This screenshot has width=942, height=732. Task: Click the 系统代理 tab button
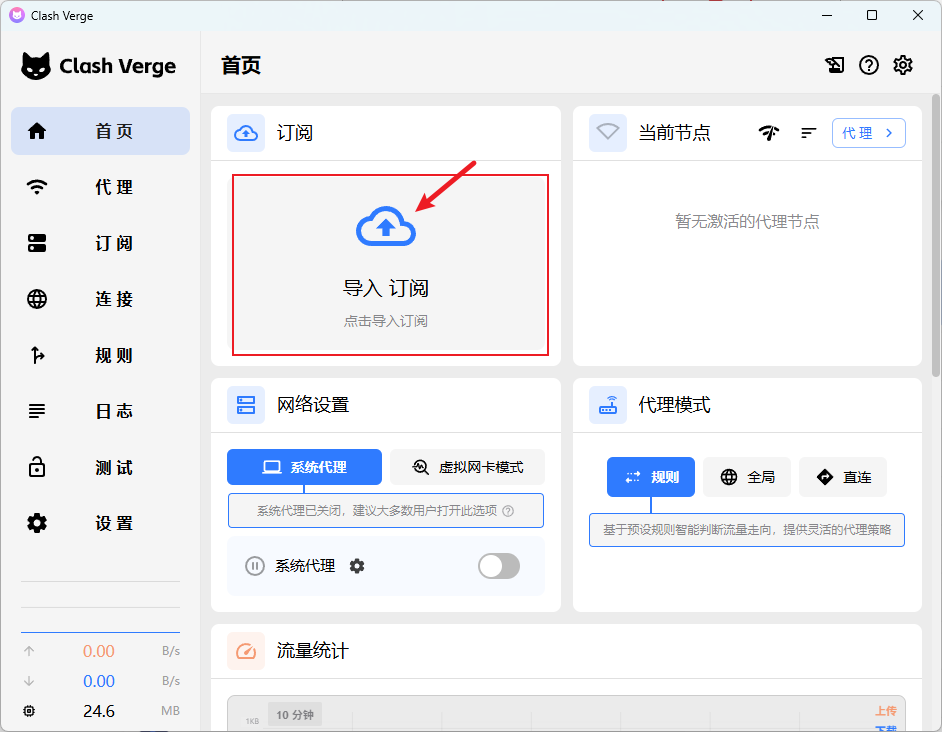[x=304, y=467]
